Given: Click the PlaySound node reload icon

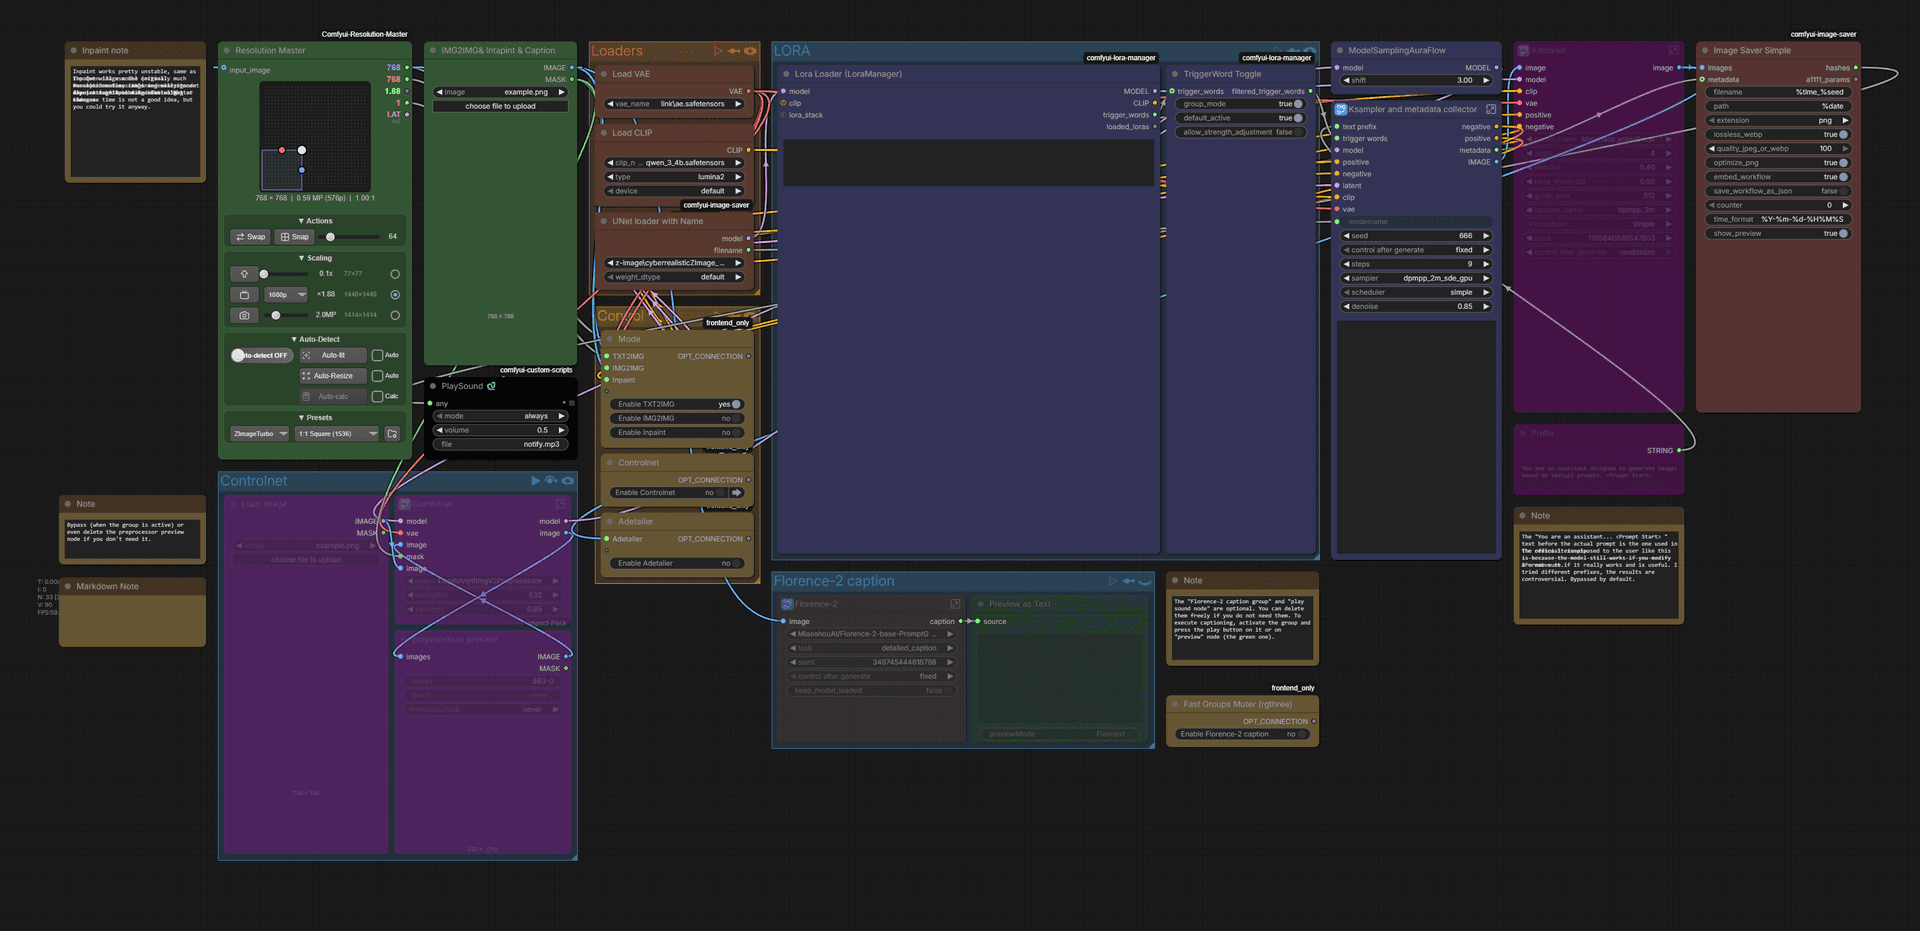Looking at the screenshot, I should pyautogui.click(x=491, y=386).
